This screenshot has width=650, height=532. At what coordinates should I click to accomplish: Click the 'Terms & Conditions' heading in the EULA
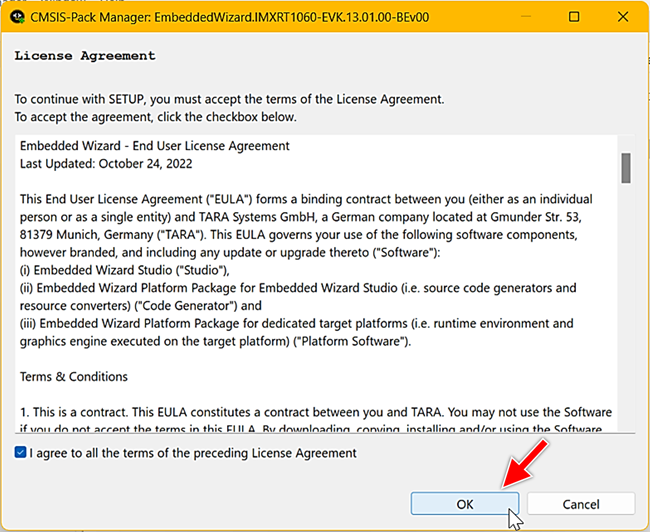tap(74, 377)
